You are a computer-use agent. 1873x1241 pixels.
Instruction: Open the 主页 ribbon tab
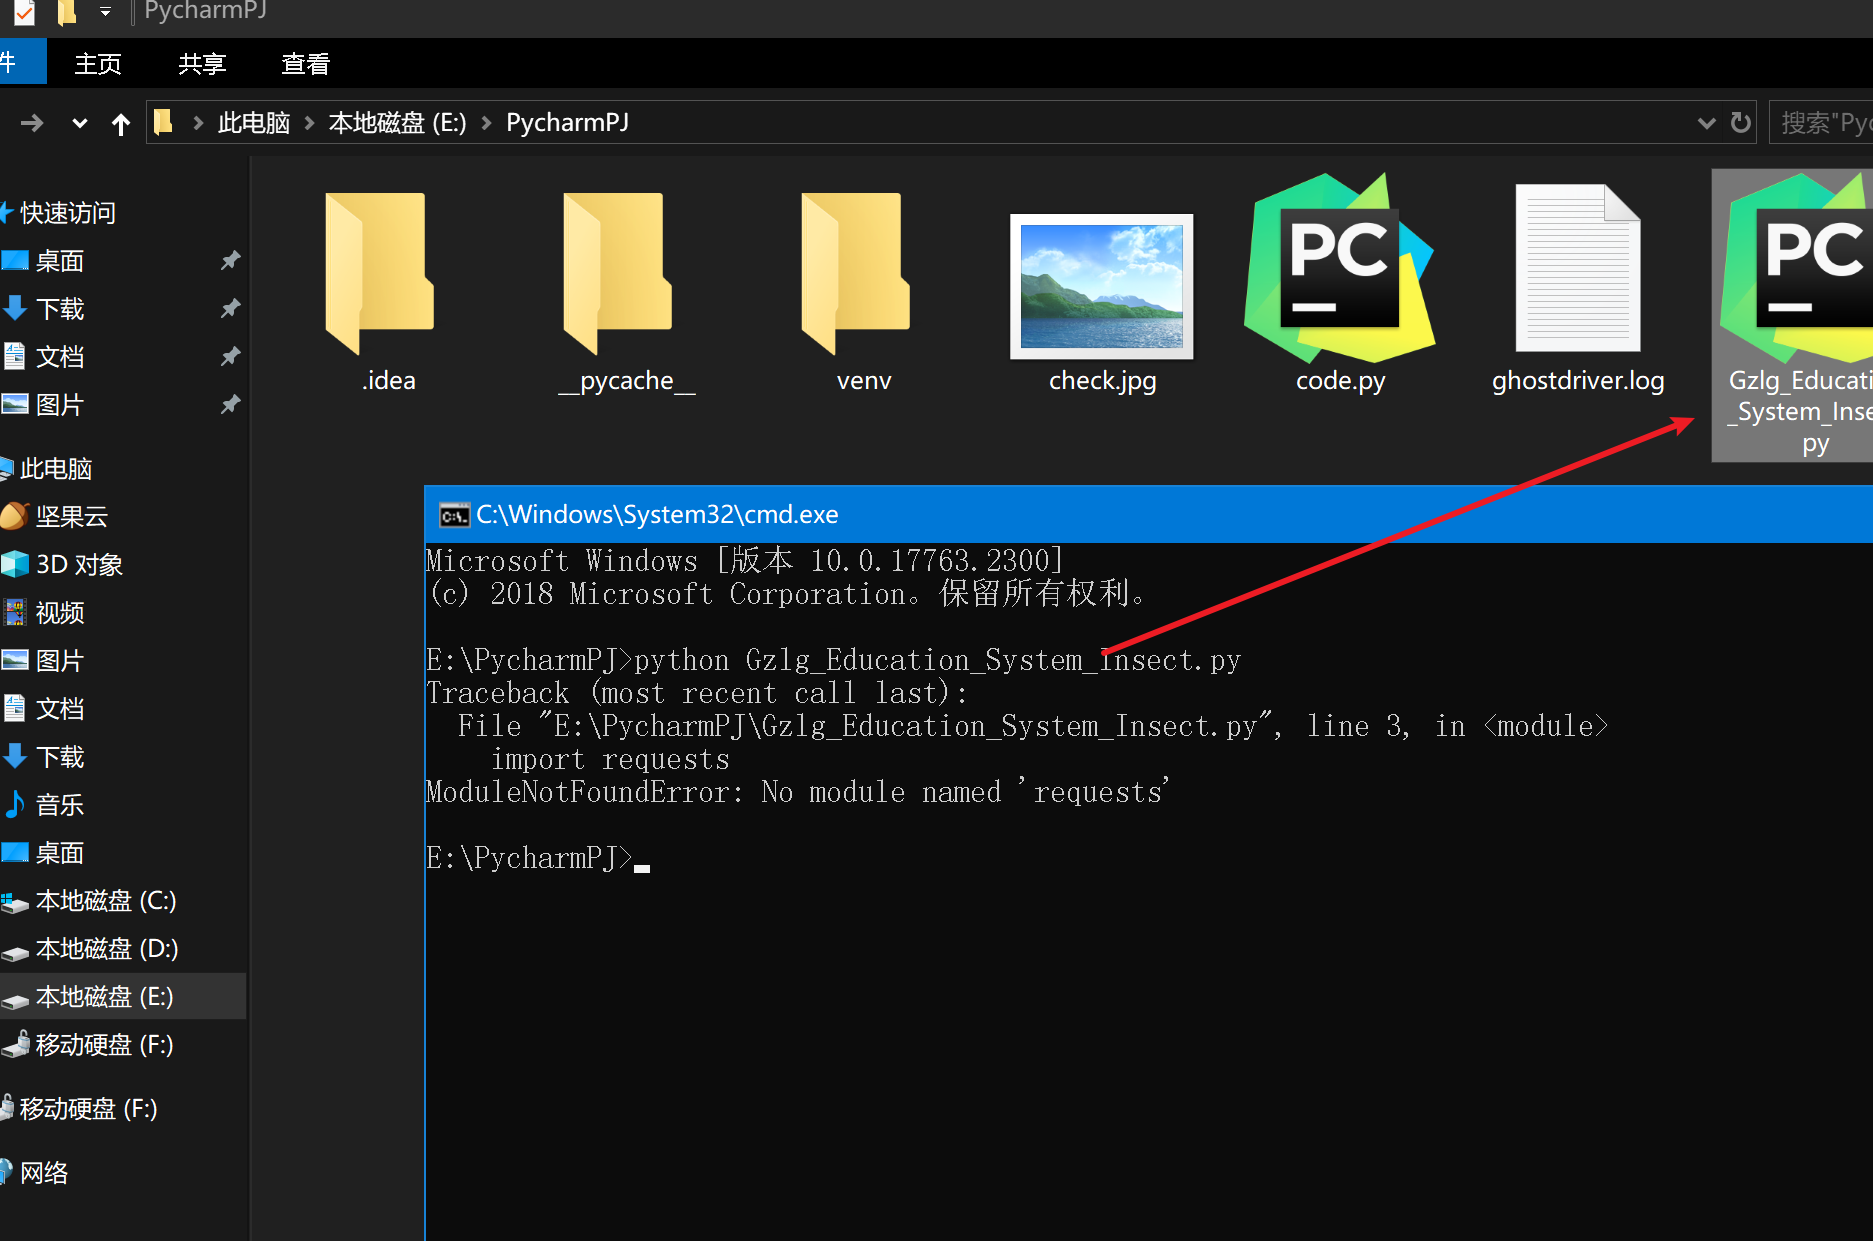[x=98, y=64]
